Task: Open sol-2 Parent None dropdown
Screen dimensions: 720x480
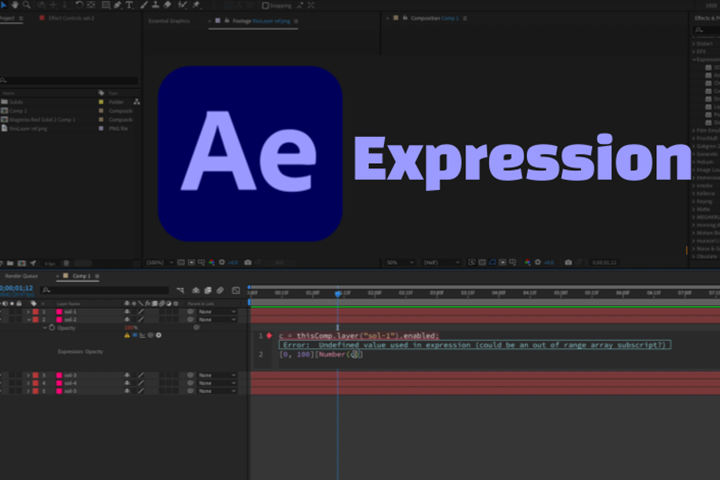Action: pos(217,320)
